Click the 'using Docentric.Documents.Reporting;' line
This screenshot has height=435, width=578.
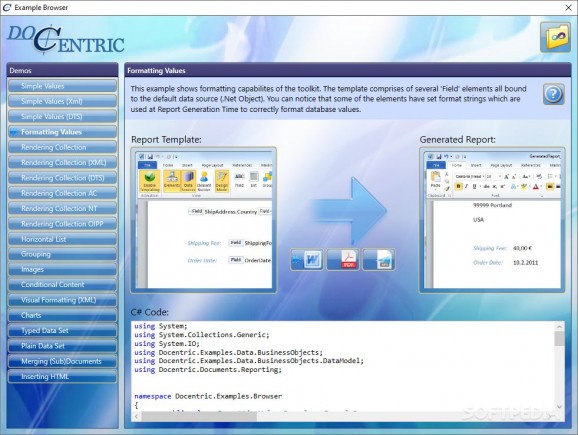tap(208, 369)
